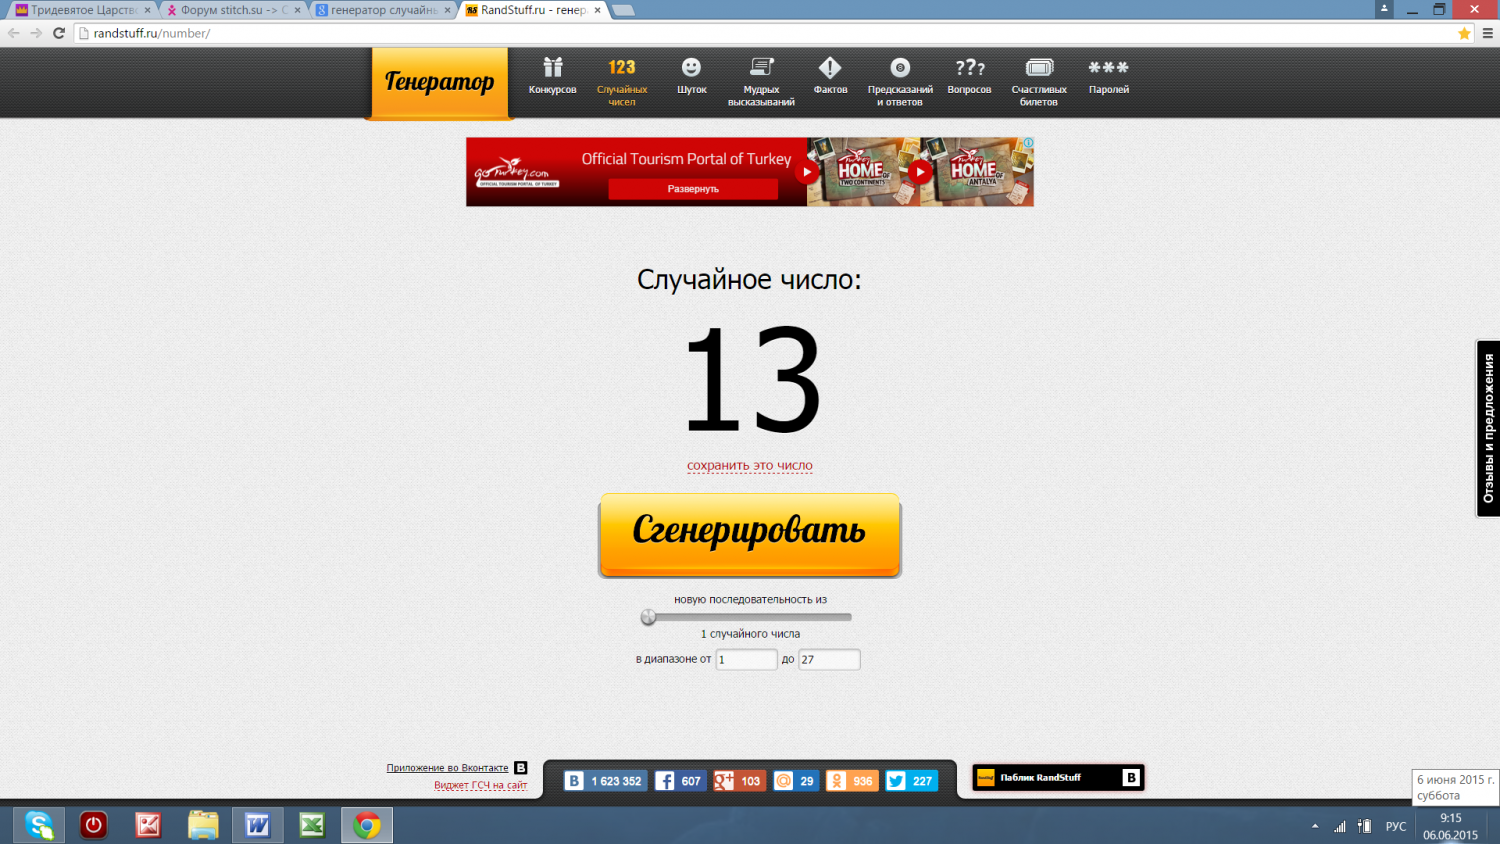Open the Счастливых билетов ticket icon
The width and height of the screenshot is (1500, 844).
tap(1039, 68)
